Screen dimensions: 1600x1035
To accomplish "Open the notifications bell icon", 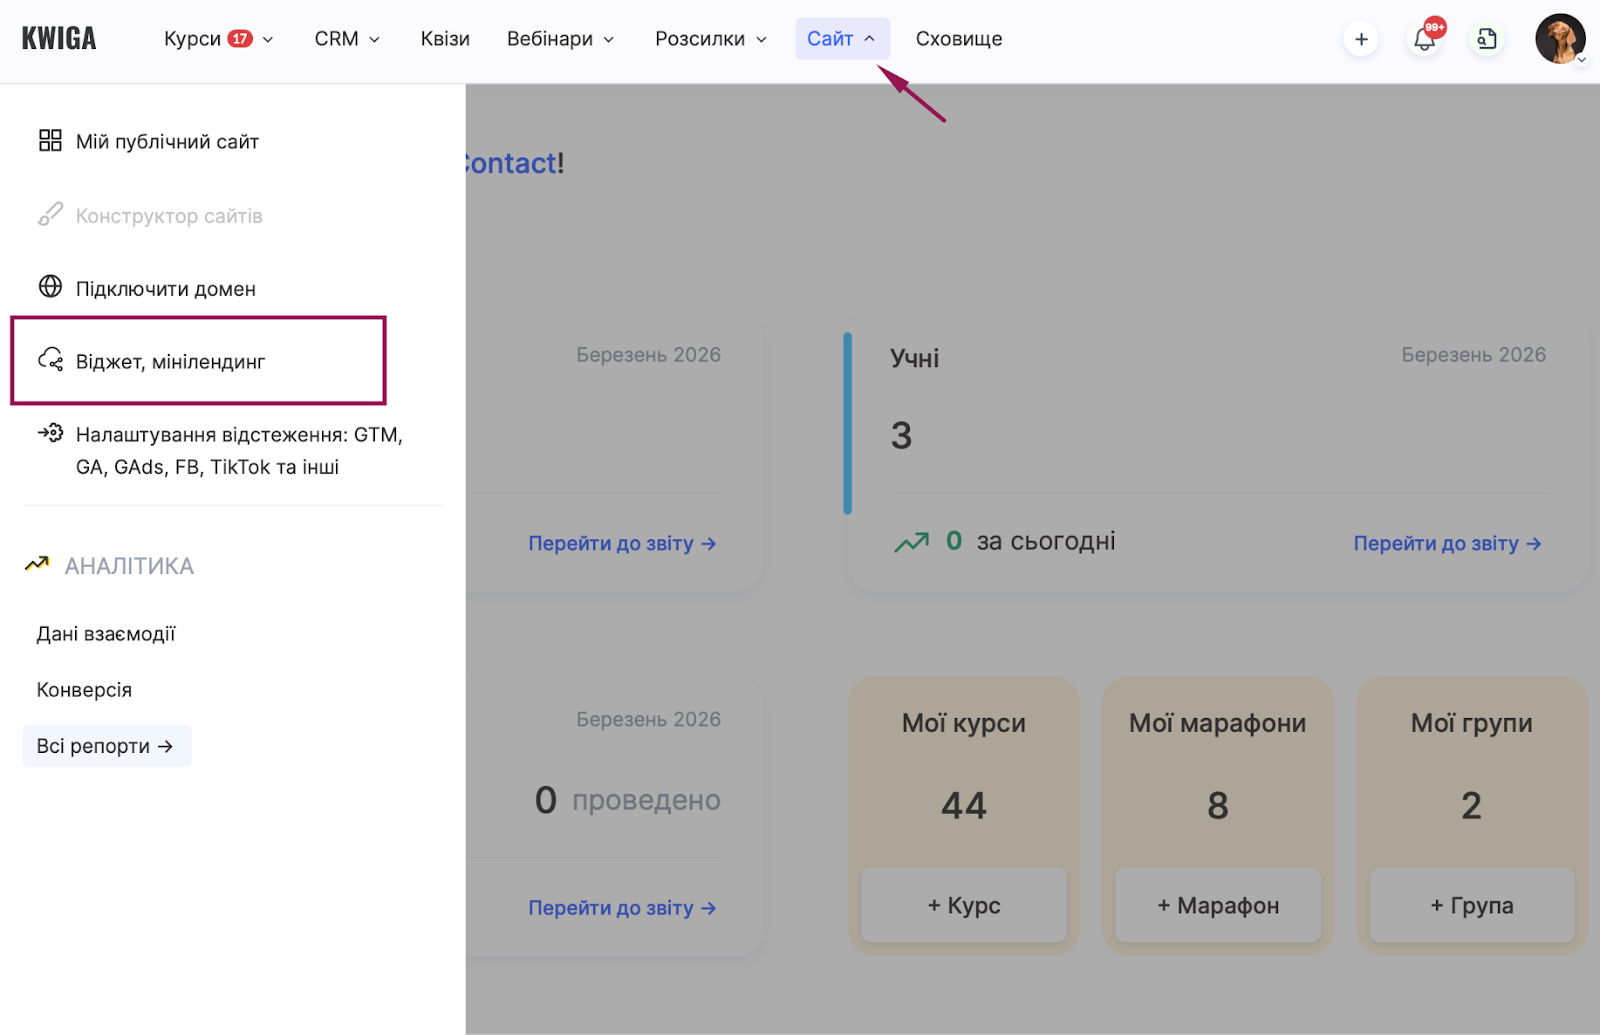I will point(1424,39).
